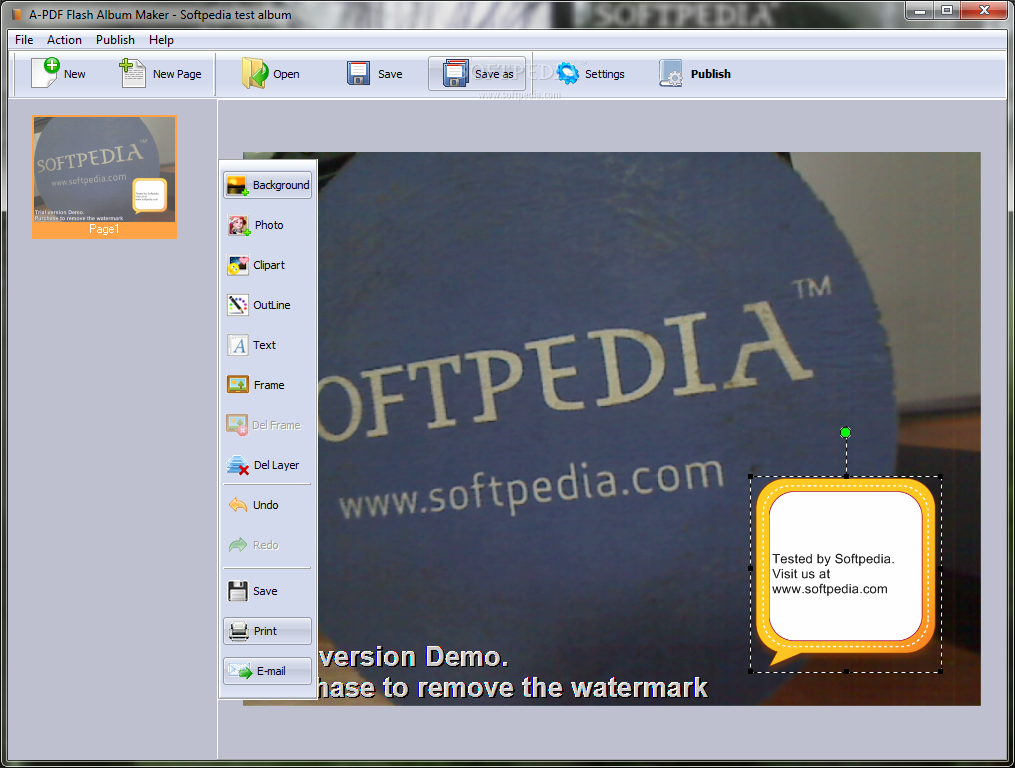
Task: Minimize the A-PDF Flash Album Maker window
Action: 919,11
